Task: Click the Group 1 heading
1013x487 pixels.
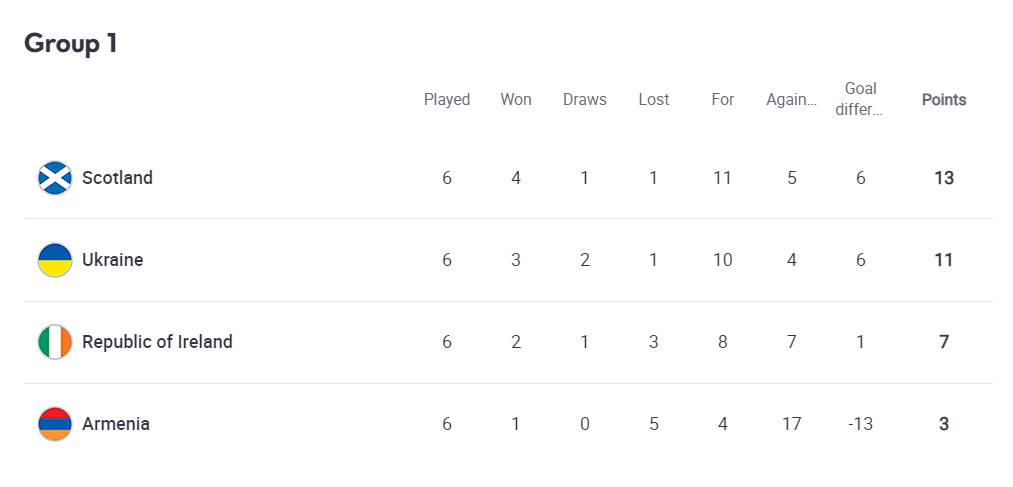Action: point(71,44)
